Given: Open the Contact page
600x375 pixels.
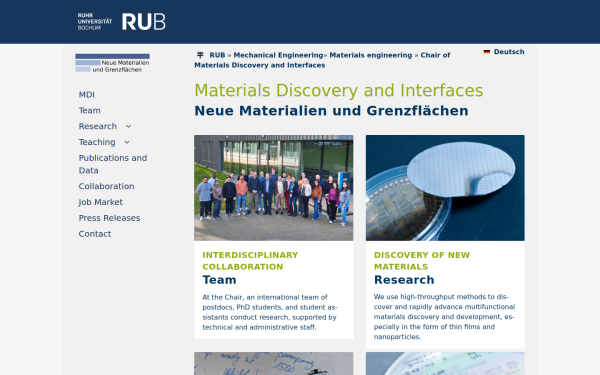Looking at the screenshot, I should [x=95, y=234].
